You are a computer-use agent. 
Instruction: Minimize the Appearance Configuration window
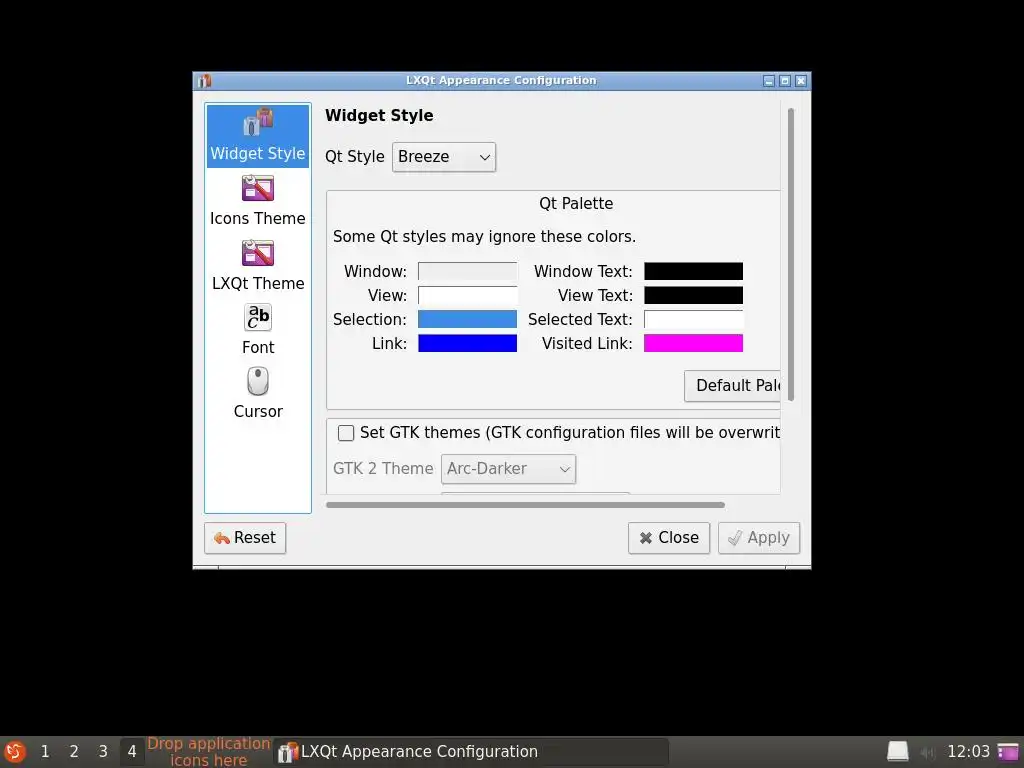click(x=769, y=81)
